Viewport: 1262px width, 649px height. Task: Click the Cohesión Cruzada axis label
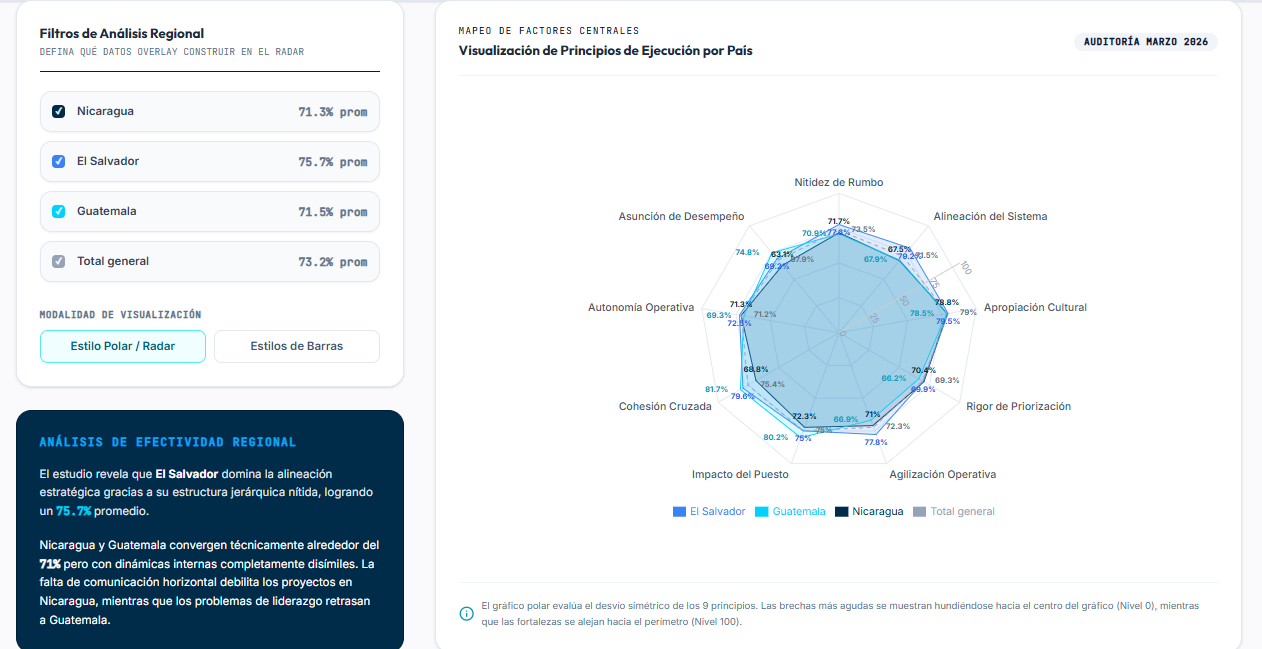(665, 406)
